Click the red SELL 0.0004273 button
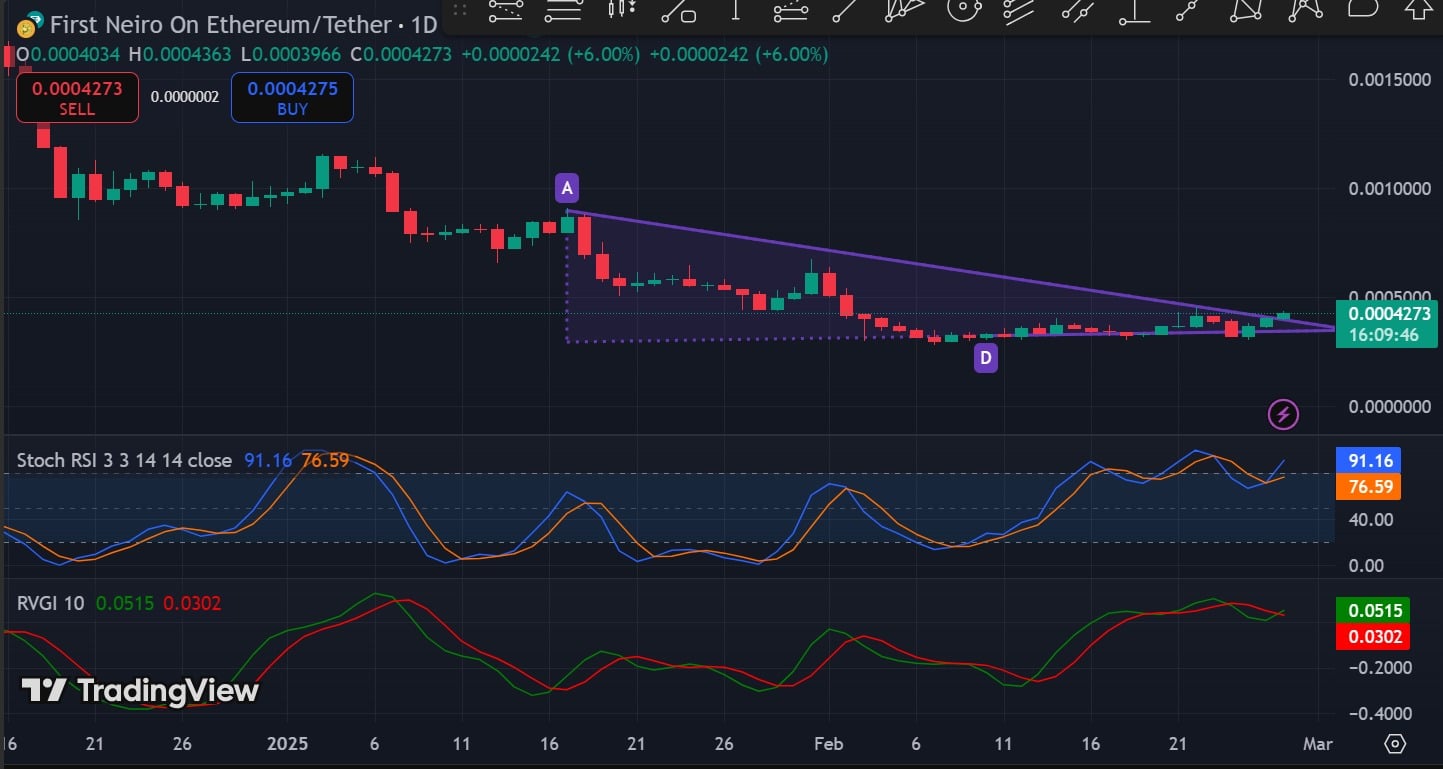 tap(77, 98)
